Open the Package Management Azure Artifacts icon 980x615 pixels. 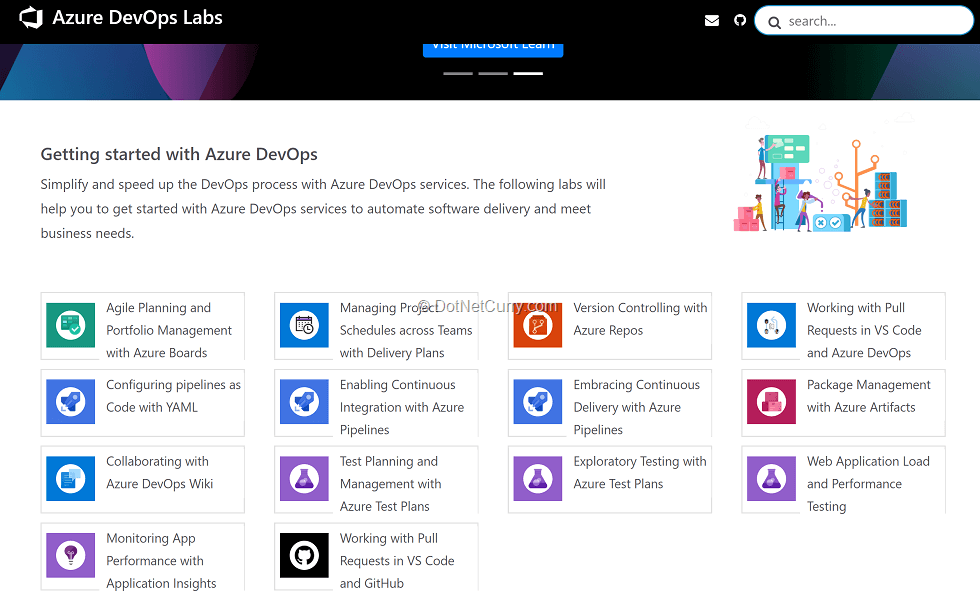pyautogui.click(x=771, y=402)
